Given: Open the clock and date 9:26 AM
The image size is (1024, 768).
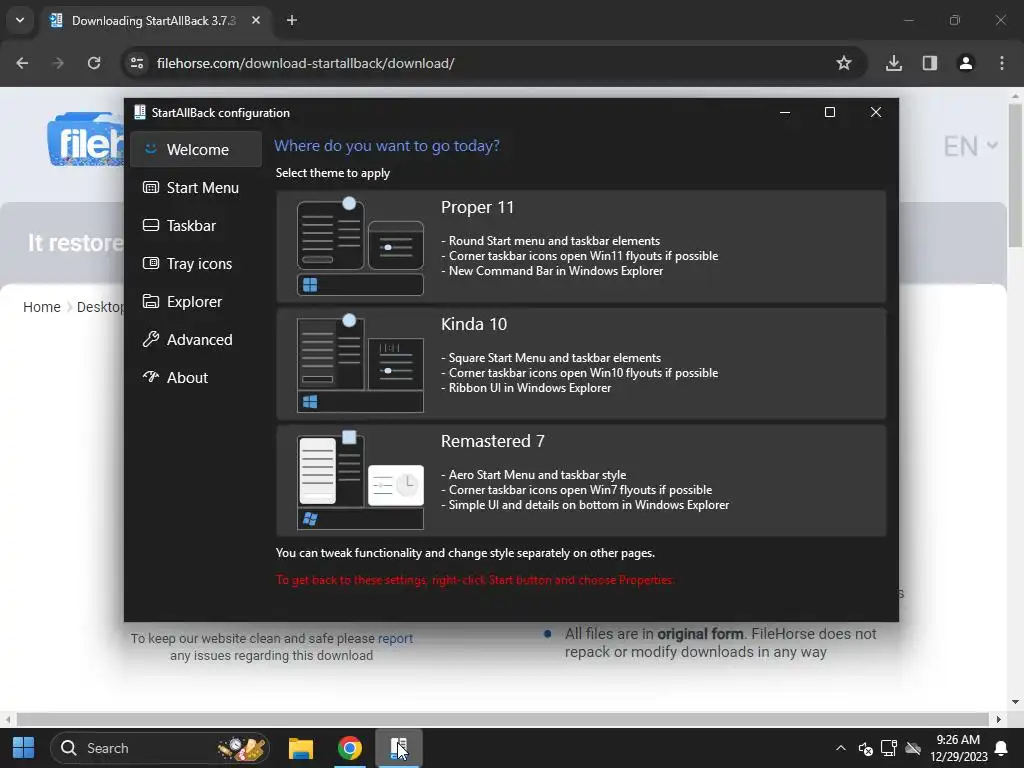Looking at the screenshot, I should tap(958, 748).
